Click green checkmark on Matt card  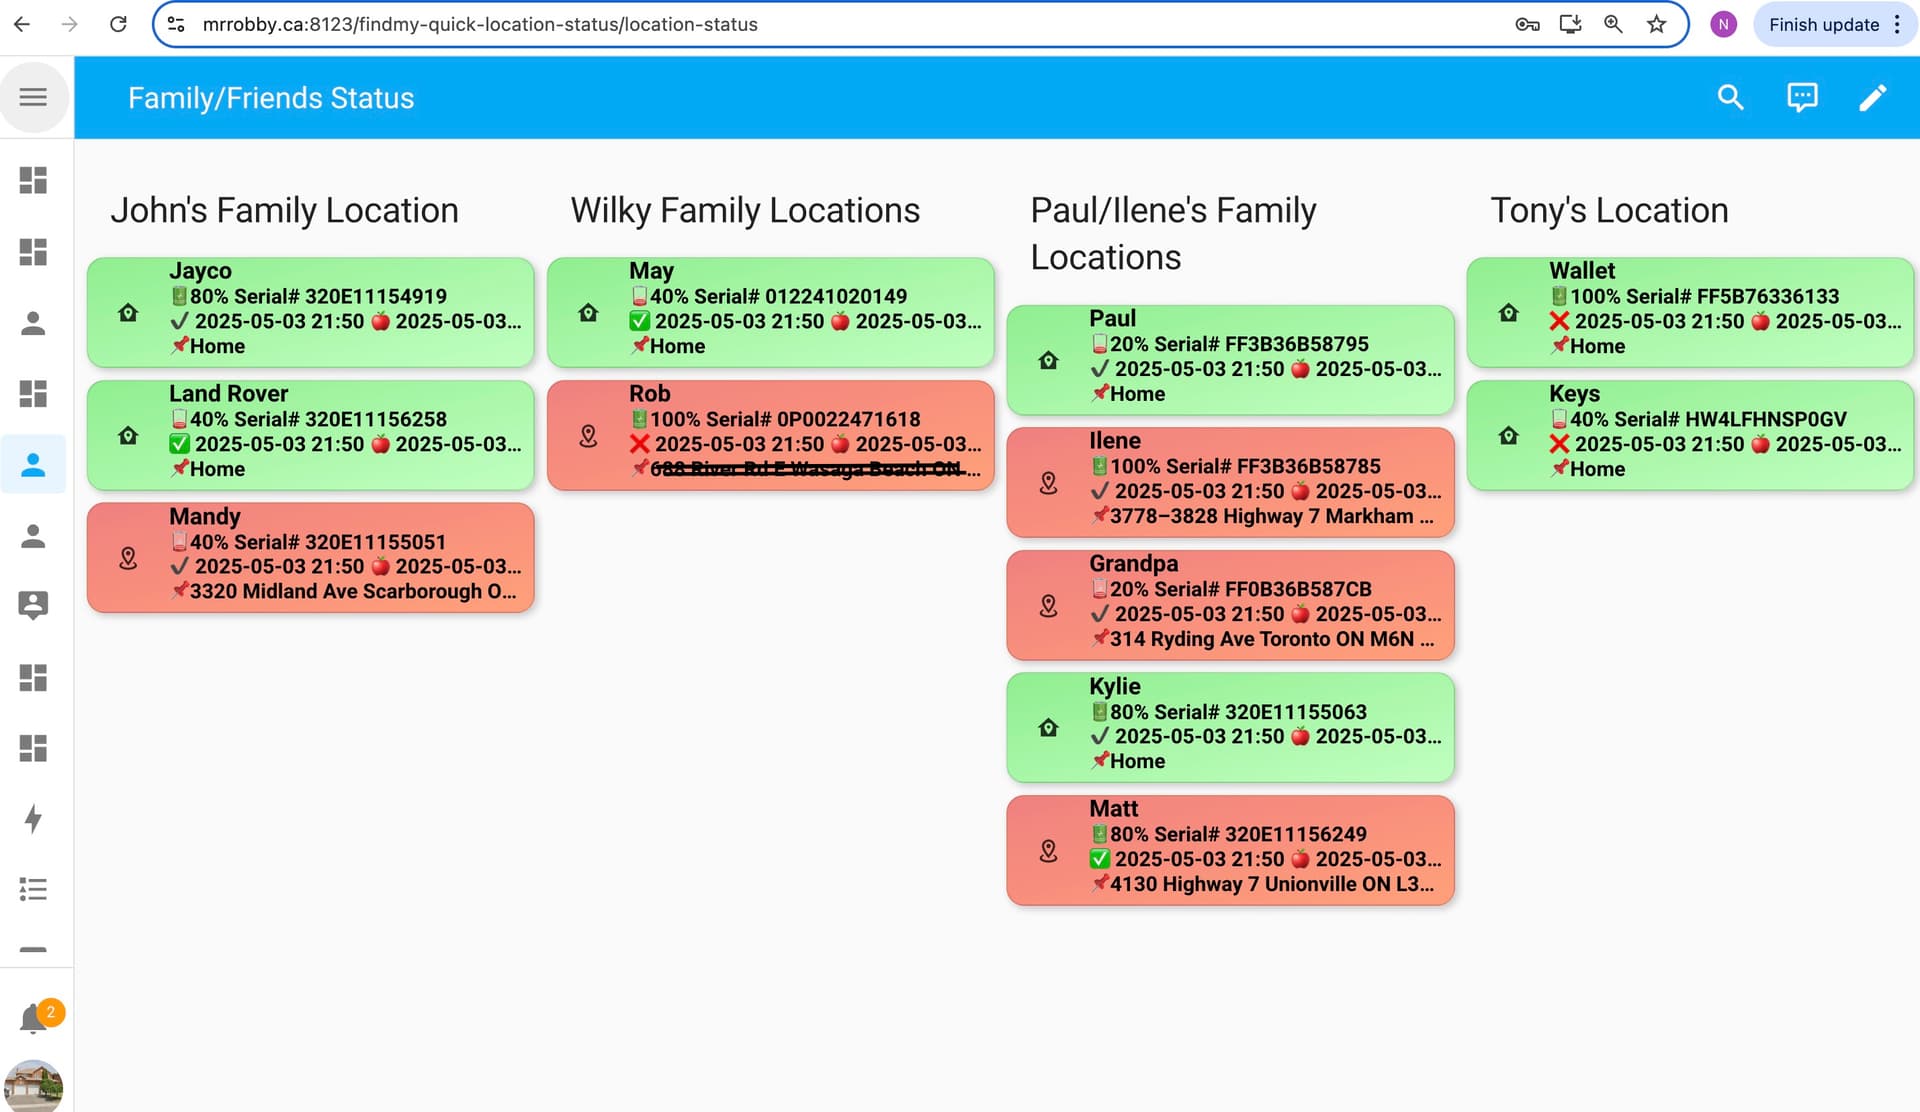pyautogui.click(x=1099, y=859)
